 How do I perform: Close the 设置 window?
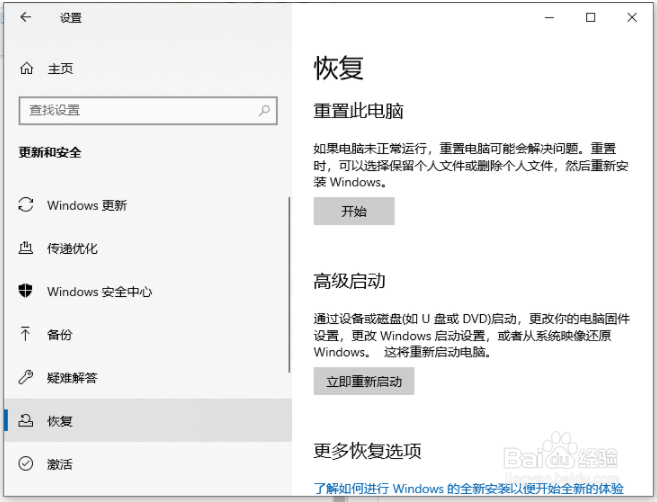point(632,18)
